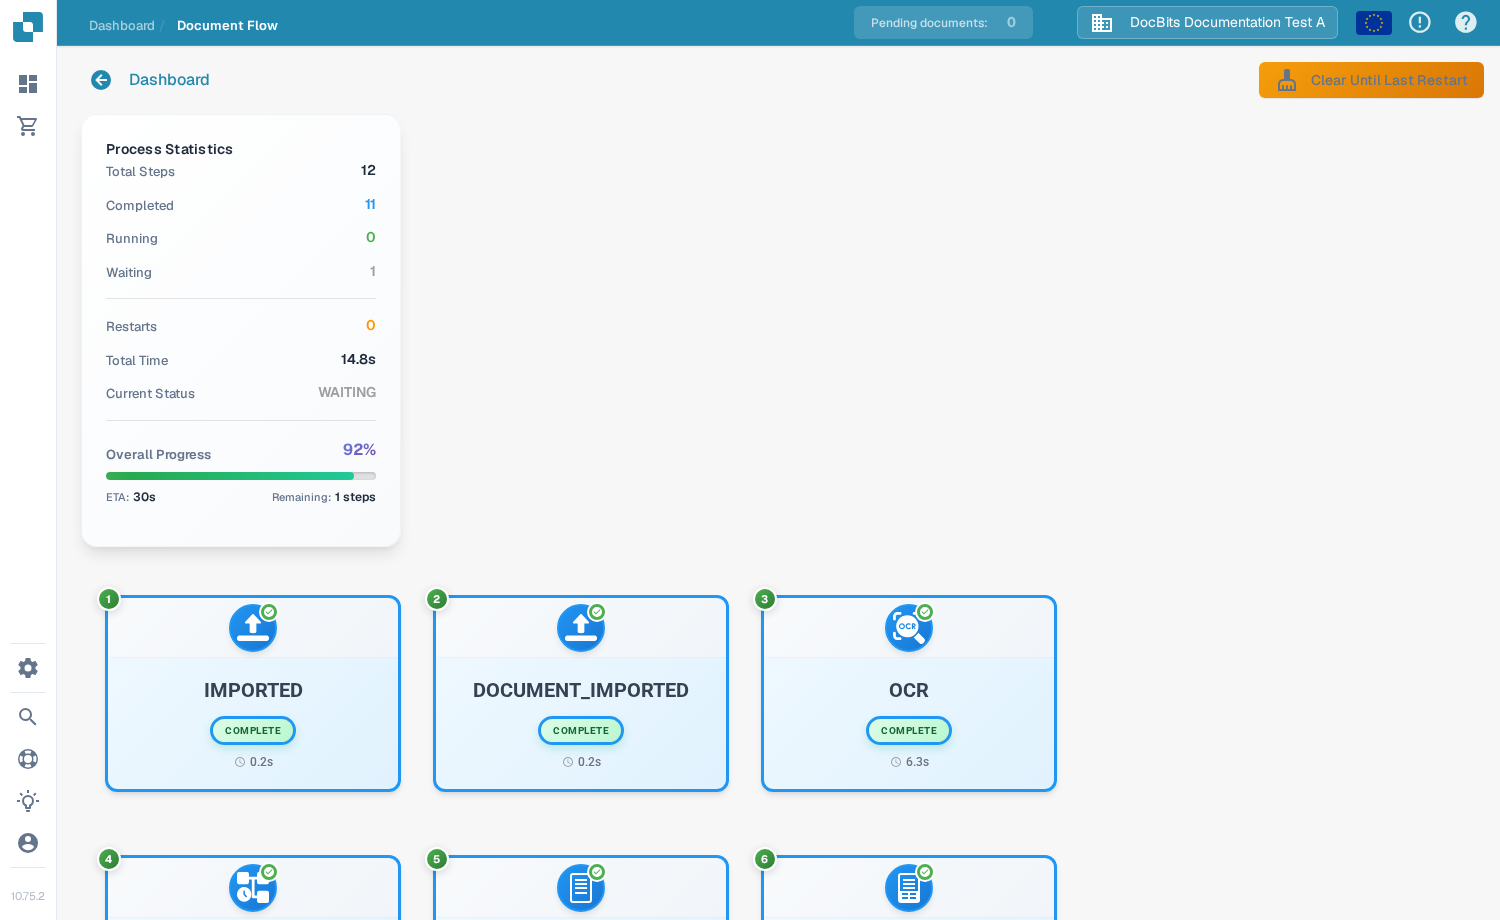Click COMPLETE badge on OCR card
The height and width of the screenshot is (920, 1500).
[x=909, y=731]
